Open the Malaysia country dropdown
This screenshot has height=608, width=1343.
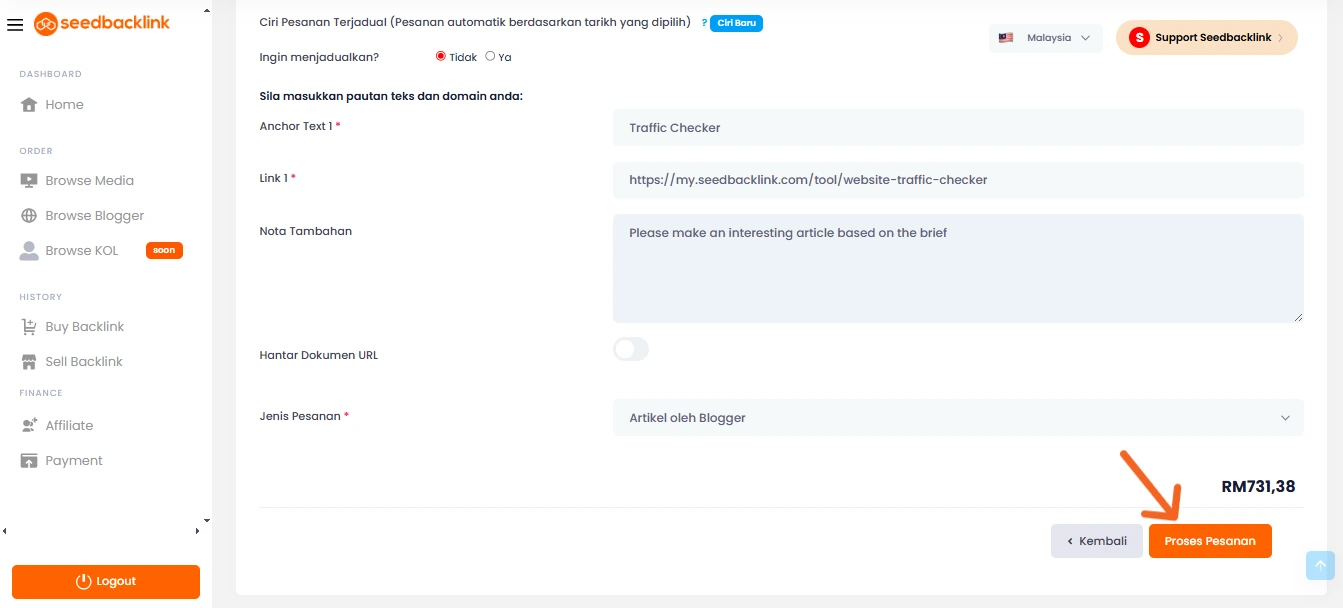click(1045, 38)
